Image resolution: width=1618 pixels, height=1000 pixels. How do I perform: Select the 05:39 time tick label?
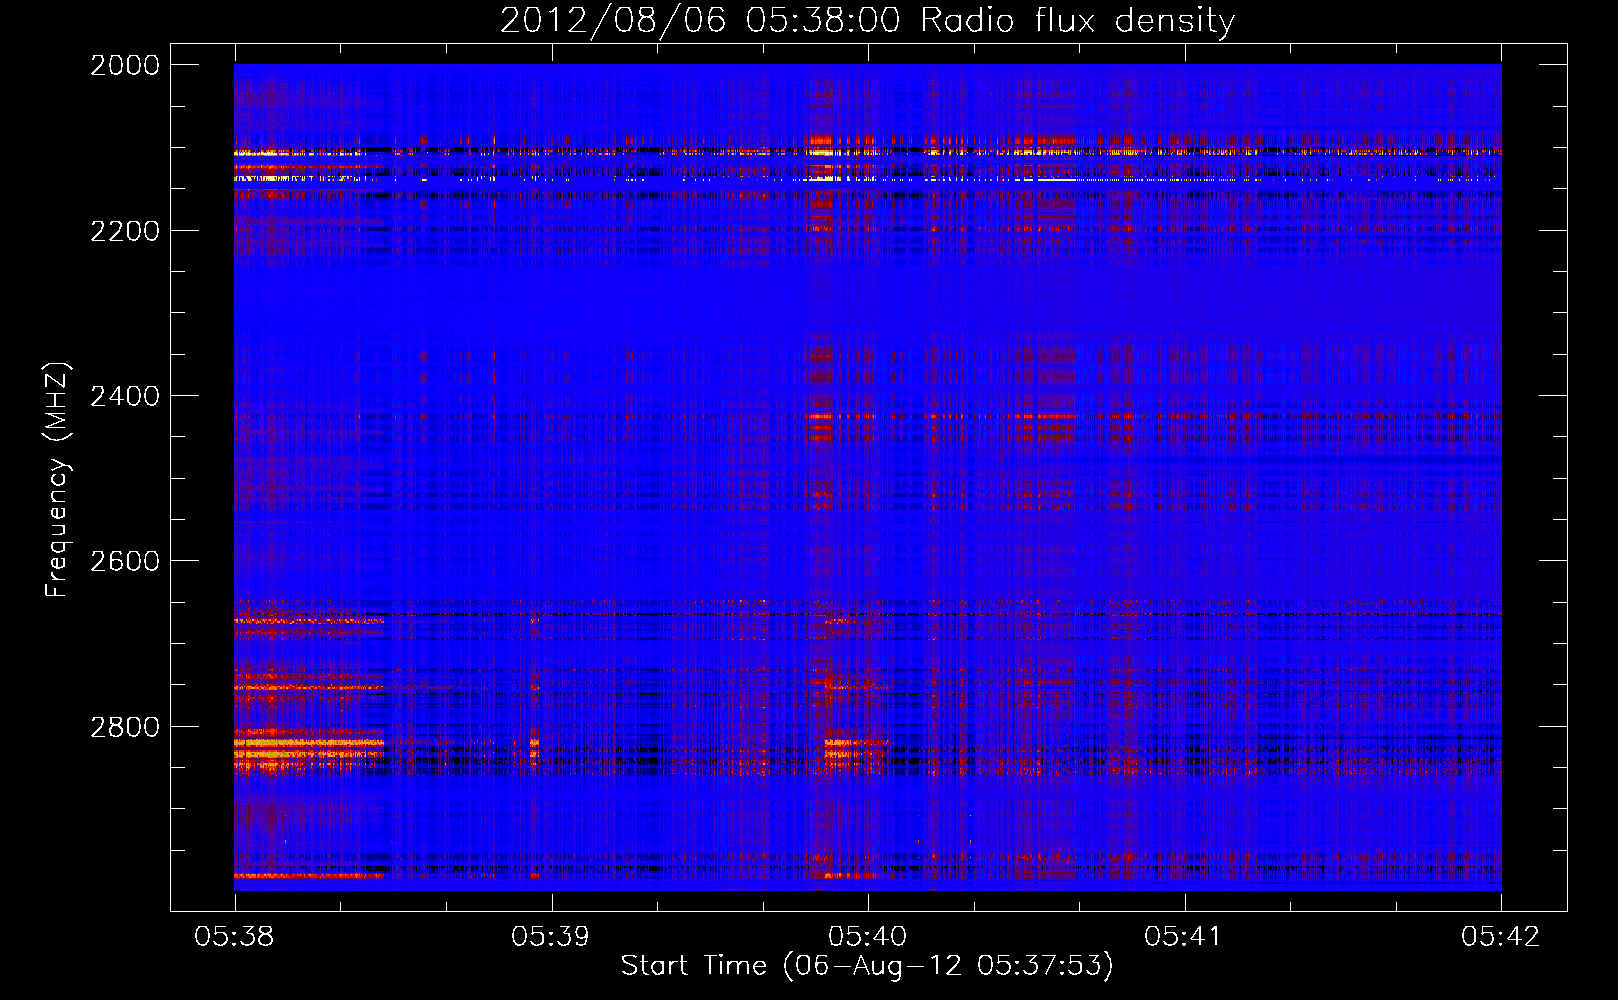[x=551, y=936]
